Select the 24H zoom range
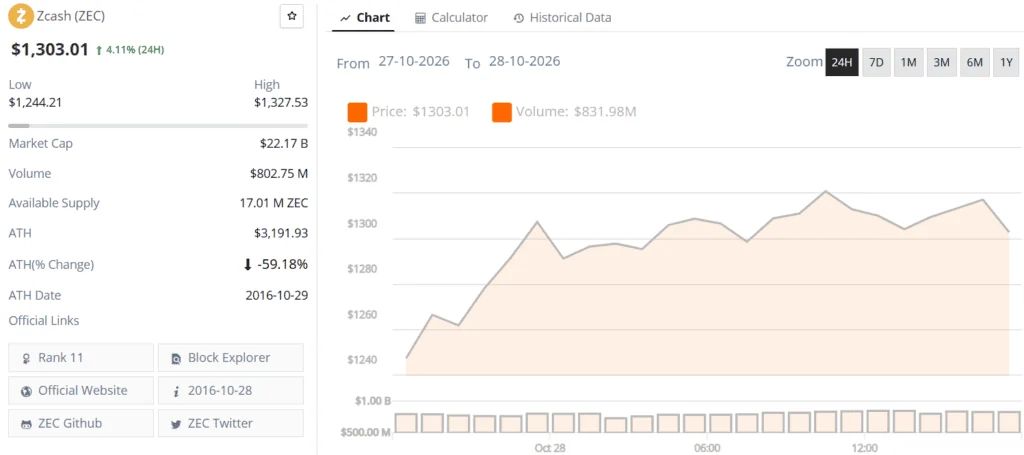 (x=842, y=63)
